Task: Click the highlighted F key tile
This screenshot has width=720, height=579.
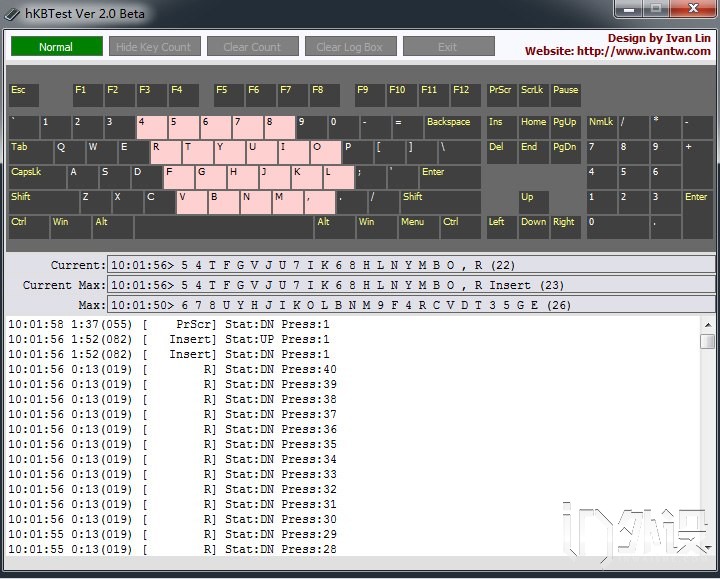Action: [x=179, y=177]
